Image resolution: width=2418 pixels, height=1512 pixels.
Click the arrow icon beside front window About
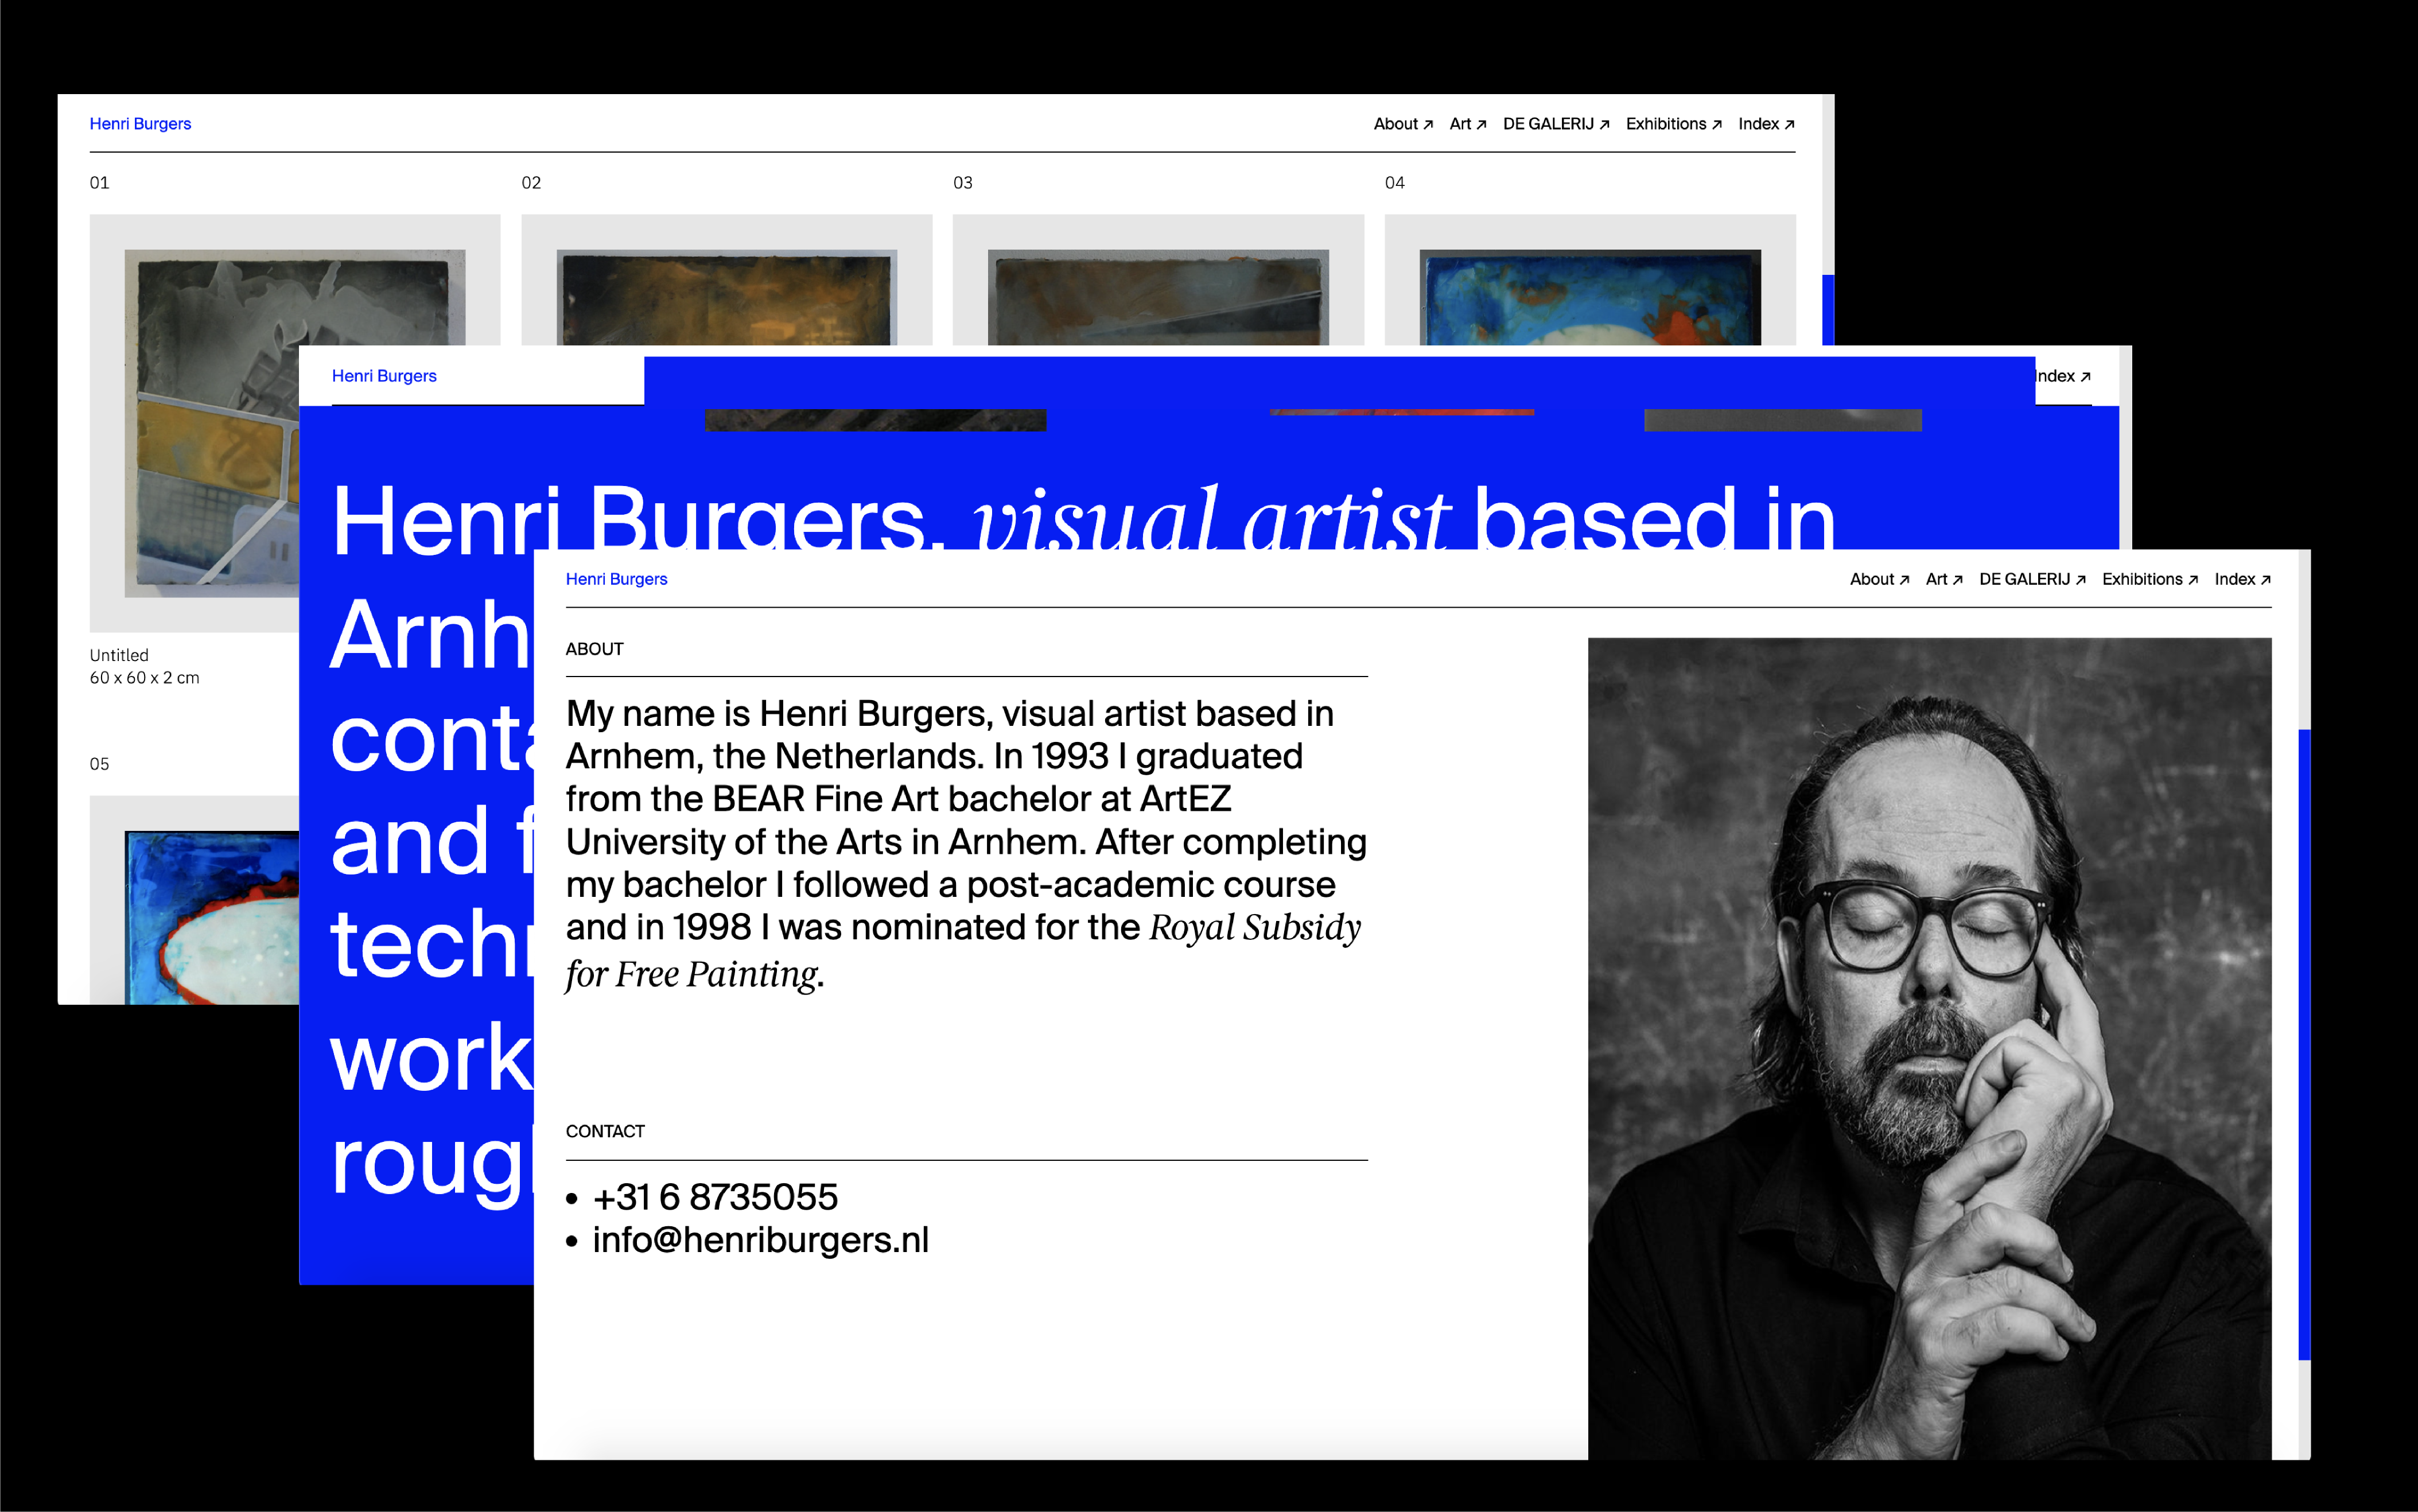1904,580
